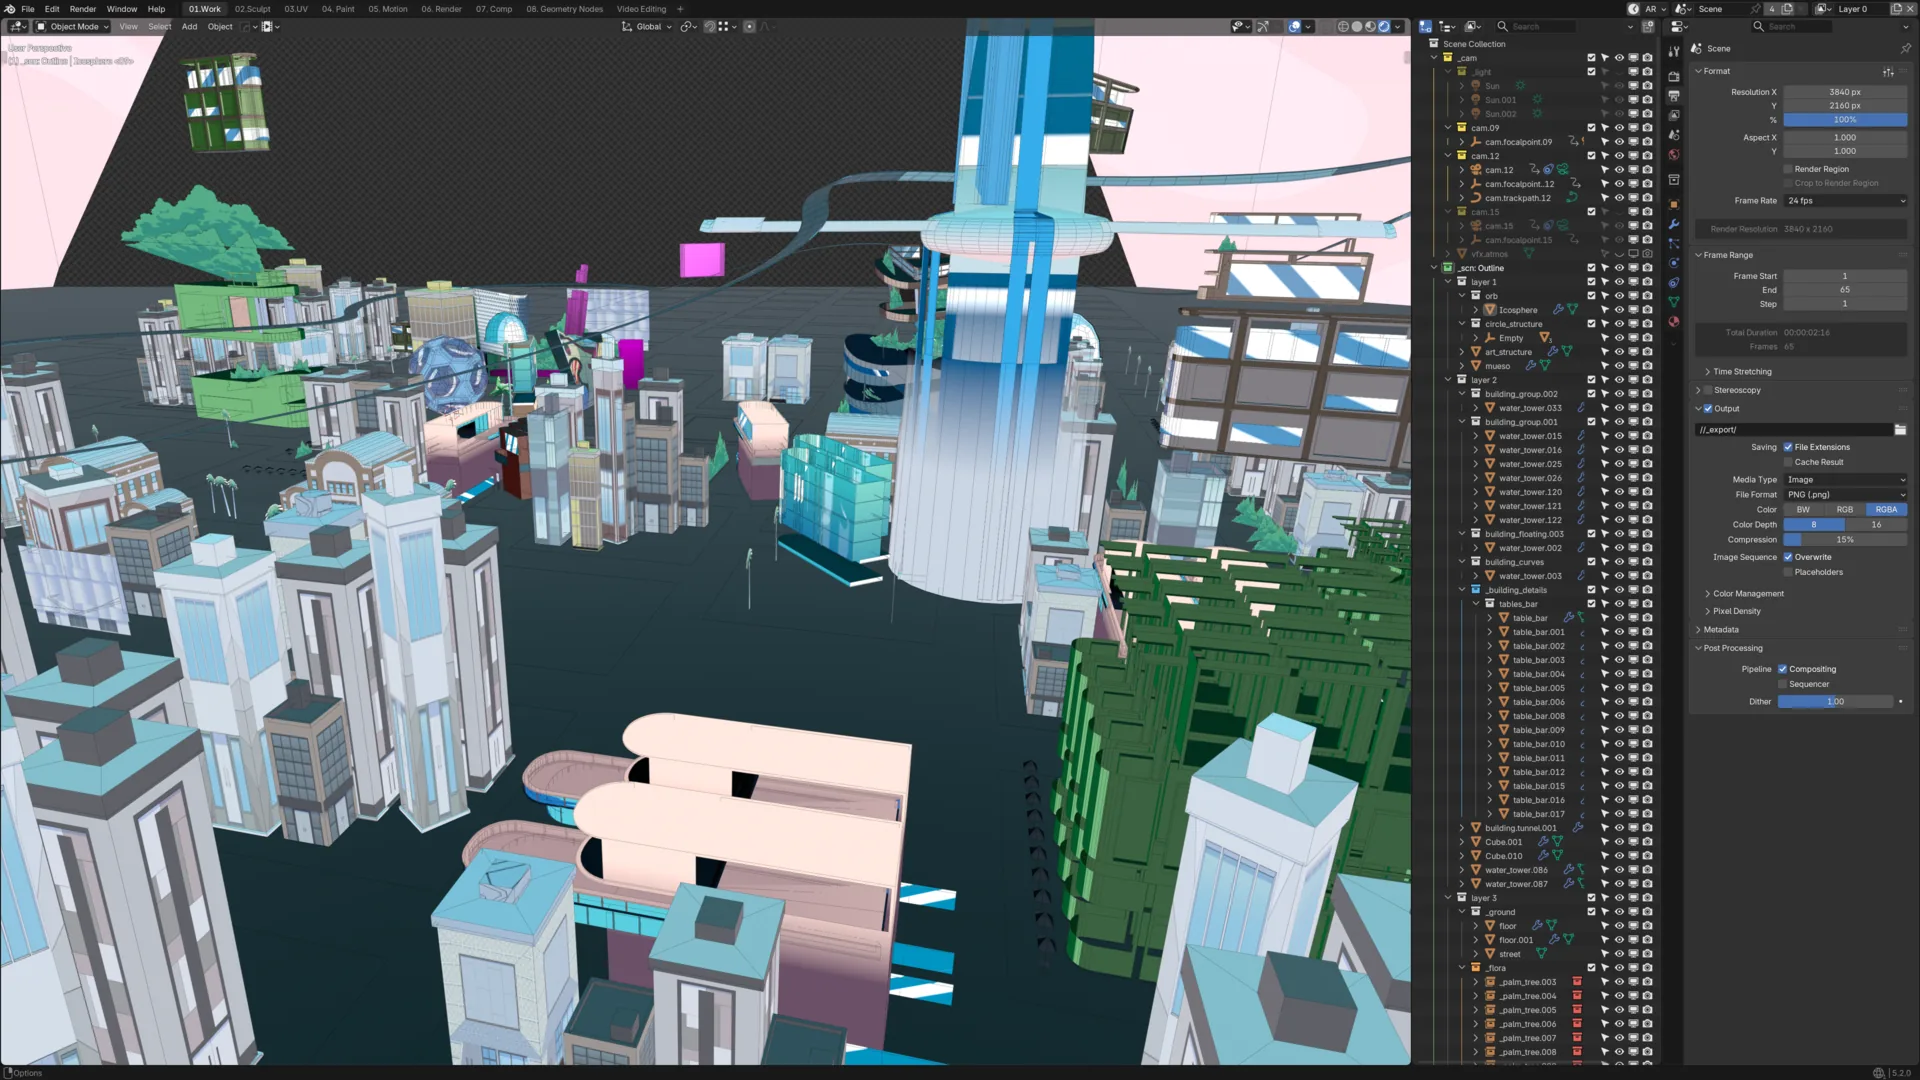Open the Object Data properties tab
The width and height of the screenshot is (1920, 1080).
1674,302
